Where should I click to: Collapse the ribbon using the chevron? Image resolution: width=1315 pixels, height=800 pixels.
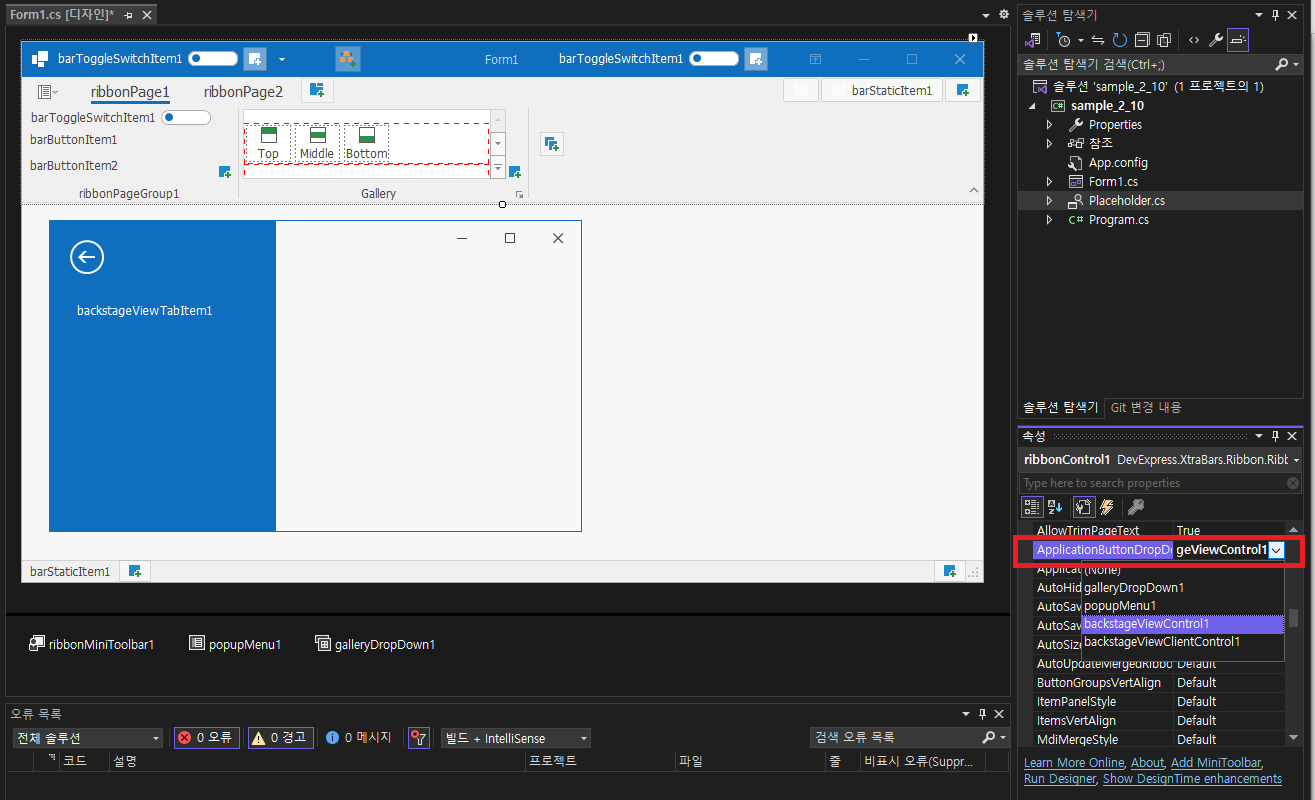[x=975, y=190]
